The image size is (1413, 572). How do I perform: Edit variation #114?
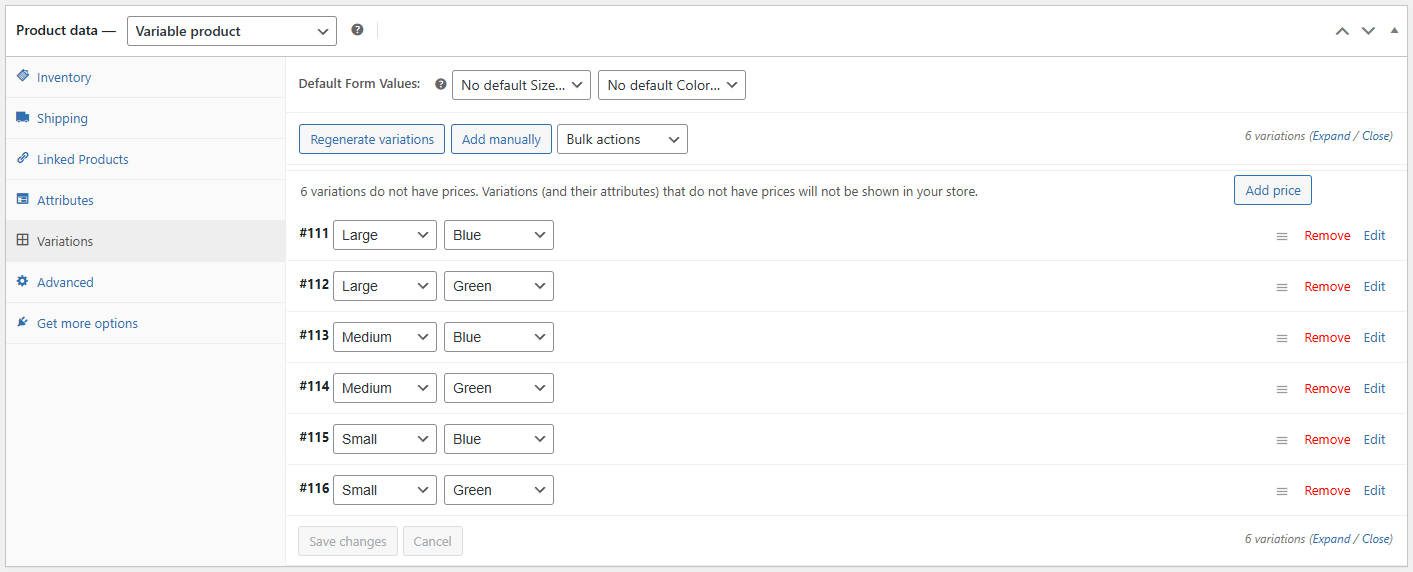point(1375,389)
